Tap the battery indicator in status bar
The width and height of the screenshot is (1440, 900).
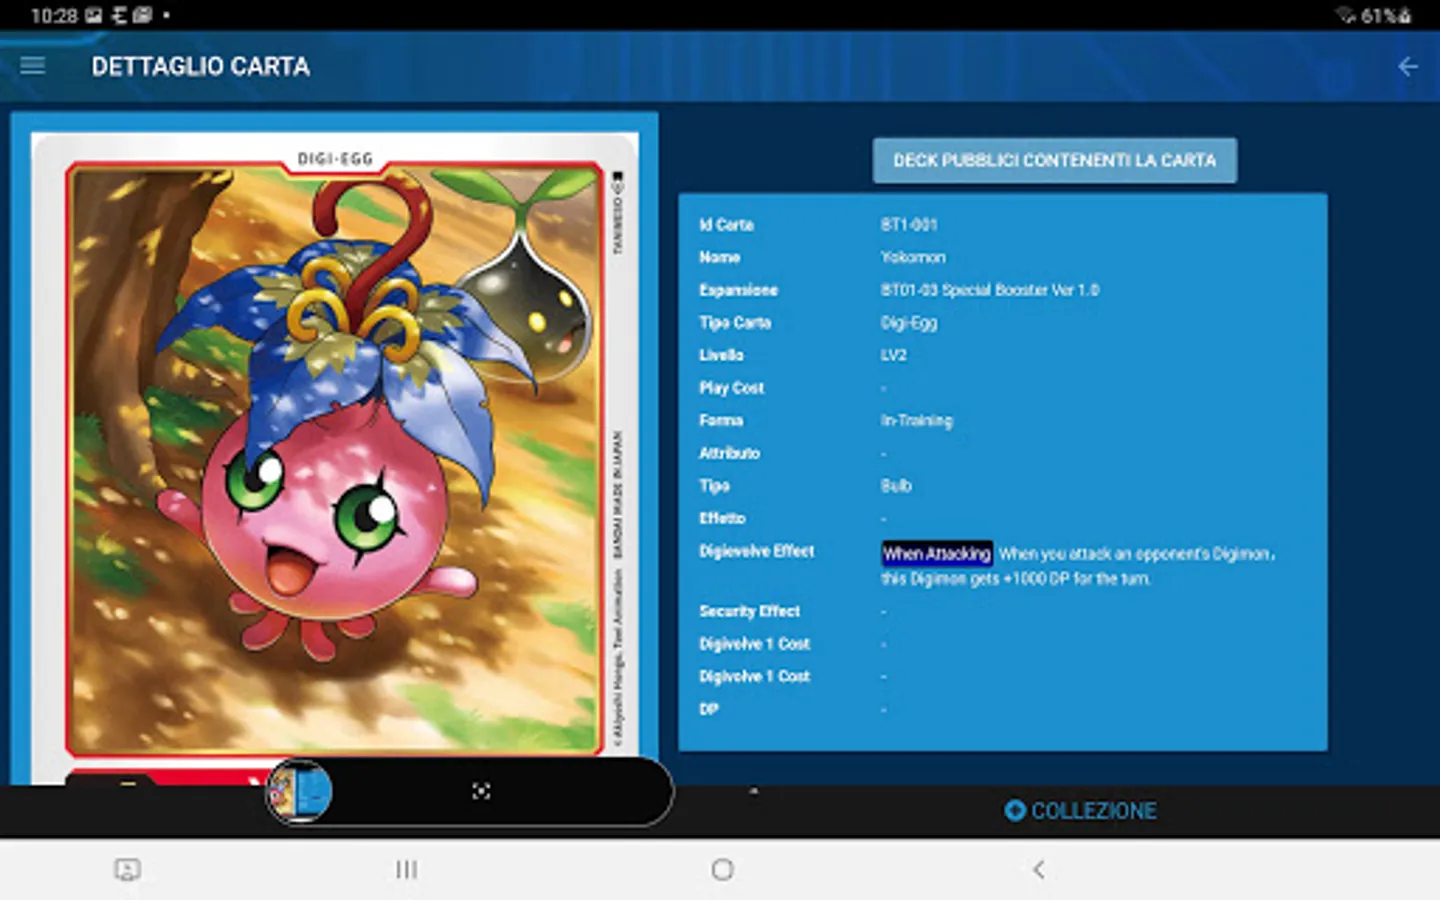tap(1385, 15)
